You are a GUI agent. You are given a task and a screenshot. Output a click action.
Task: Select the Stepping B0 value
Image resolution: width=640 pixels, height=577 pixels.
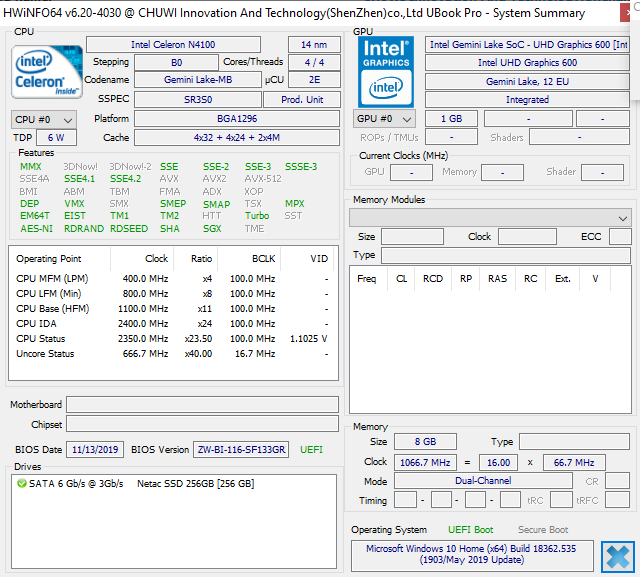point(176,62)
